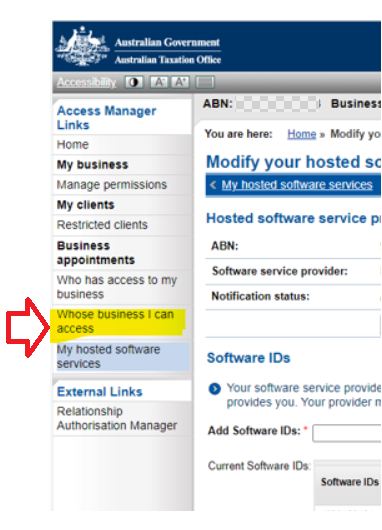This screenshot has height=530, width=382.
Task: Click the ABN label in provider details
Action: (225, 246)
